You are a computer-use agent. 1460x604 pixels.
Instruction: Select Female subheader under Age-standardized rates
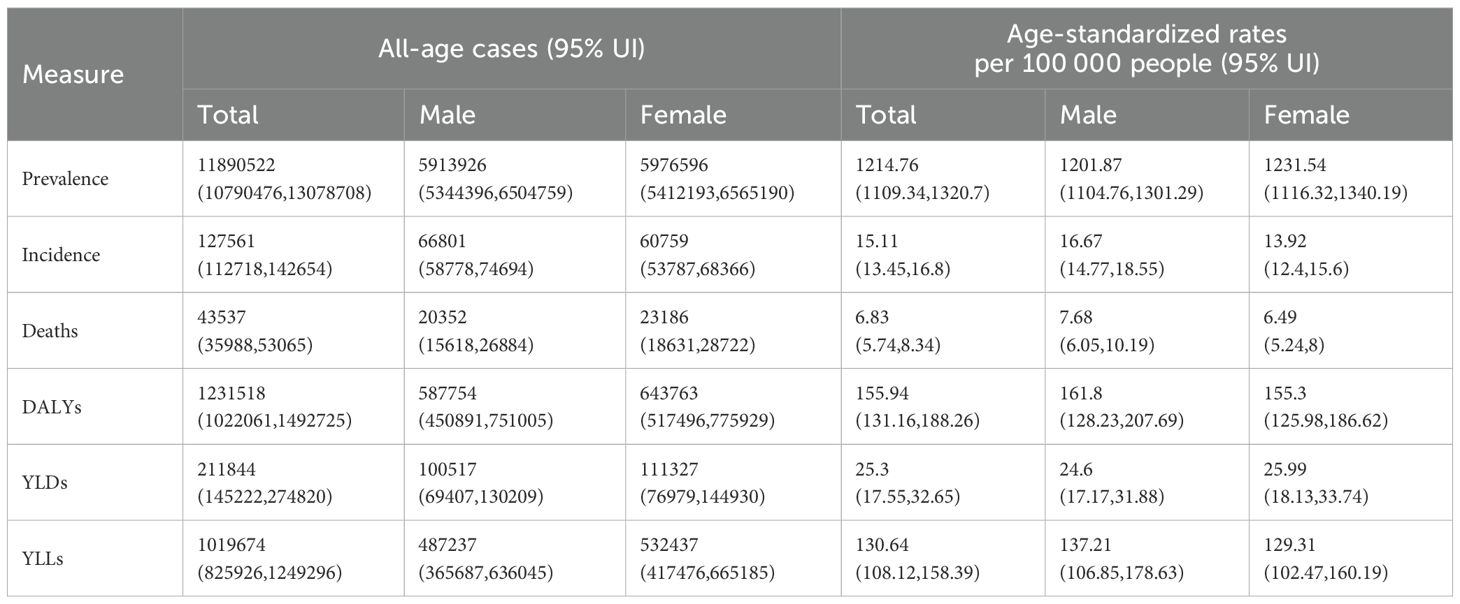[1306, 114]
